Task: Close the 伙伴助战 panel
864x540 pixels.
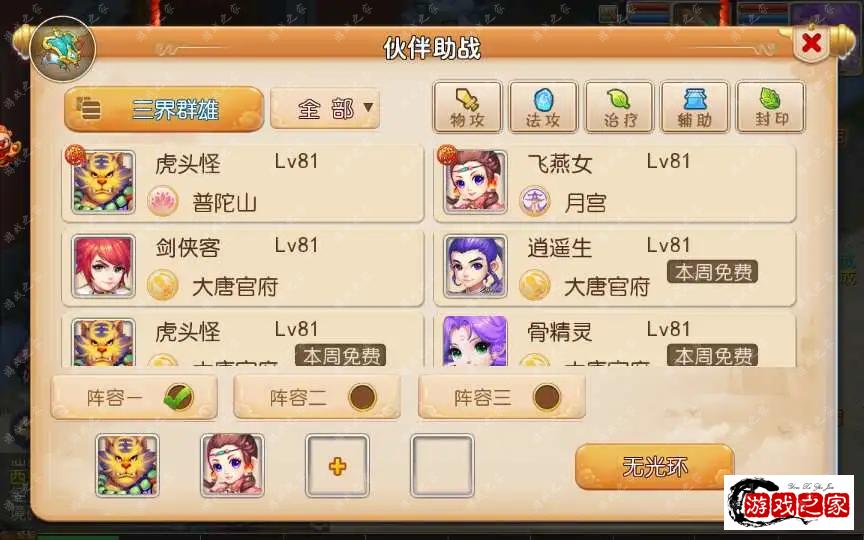Action: 811,43
